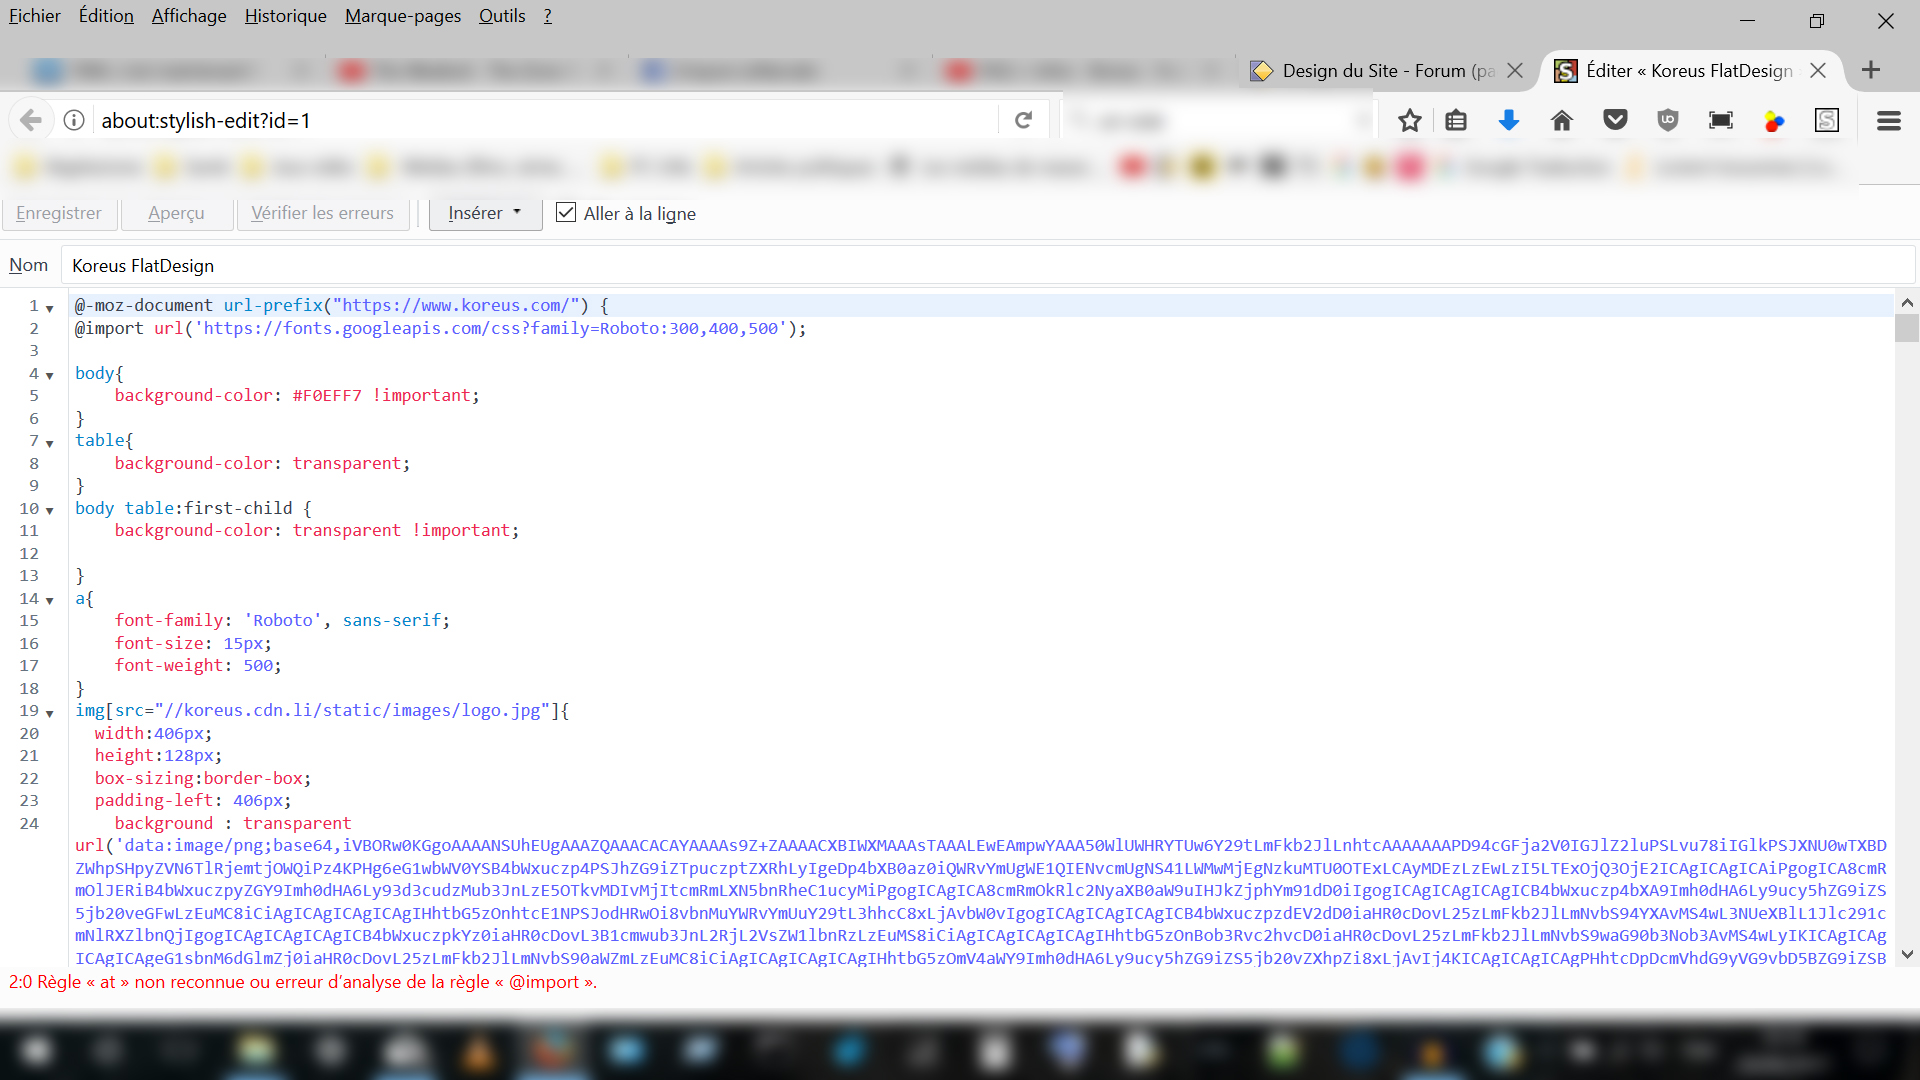Image resolution: width=1920 pixels, height=1080 pixels.
Task: Open the hamburger menu icon
Action: (1888, 121)
